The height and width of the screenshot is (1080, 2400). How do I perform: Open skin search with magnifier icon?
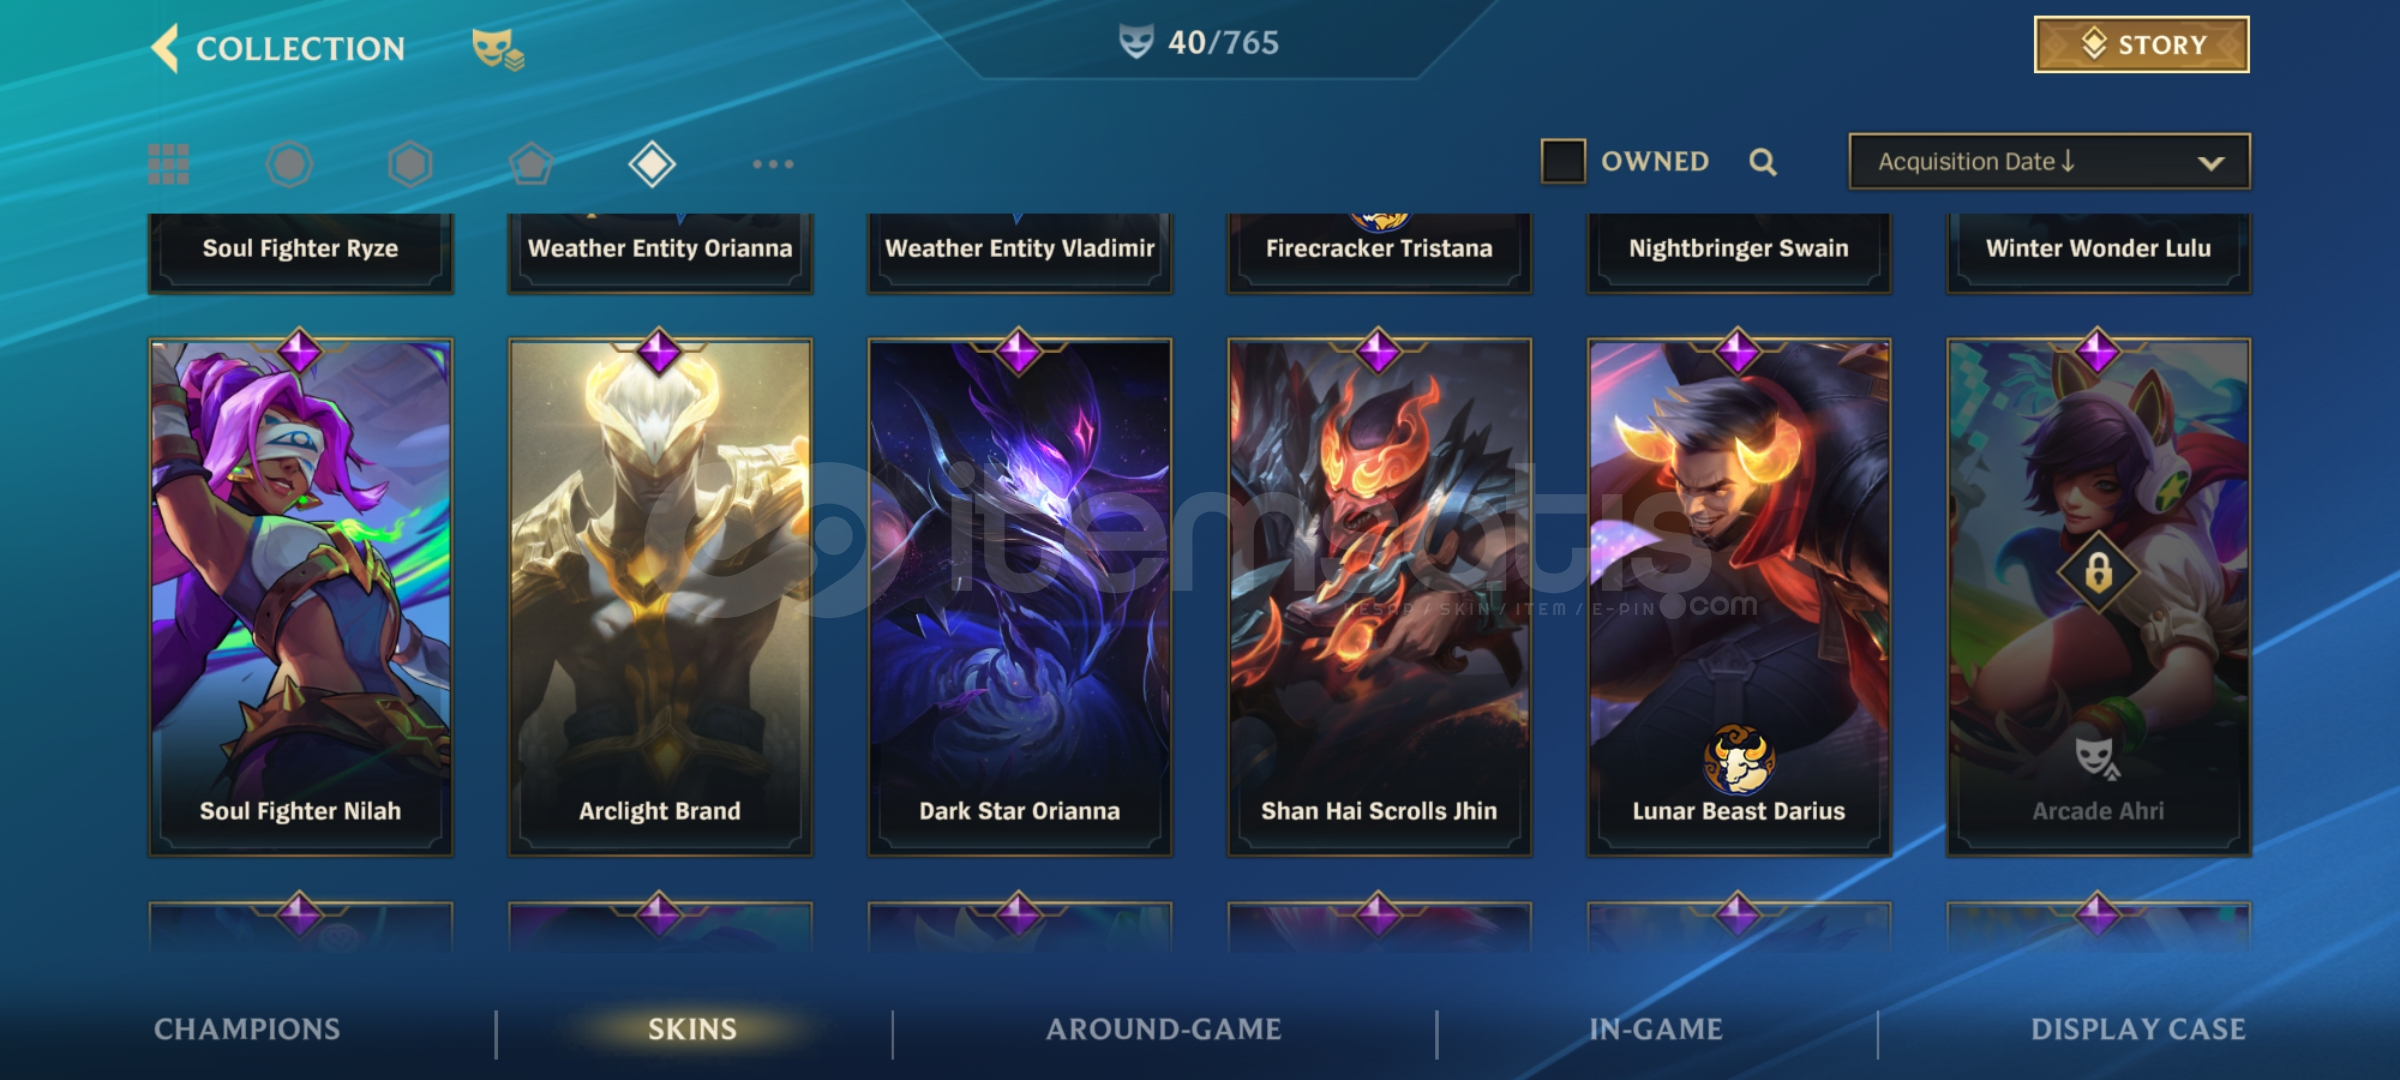point(1763,162)
